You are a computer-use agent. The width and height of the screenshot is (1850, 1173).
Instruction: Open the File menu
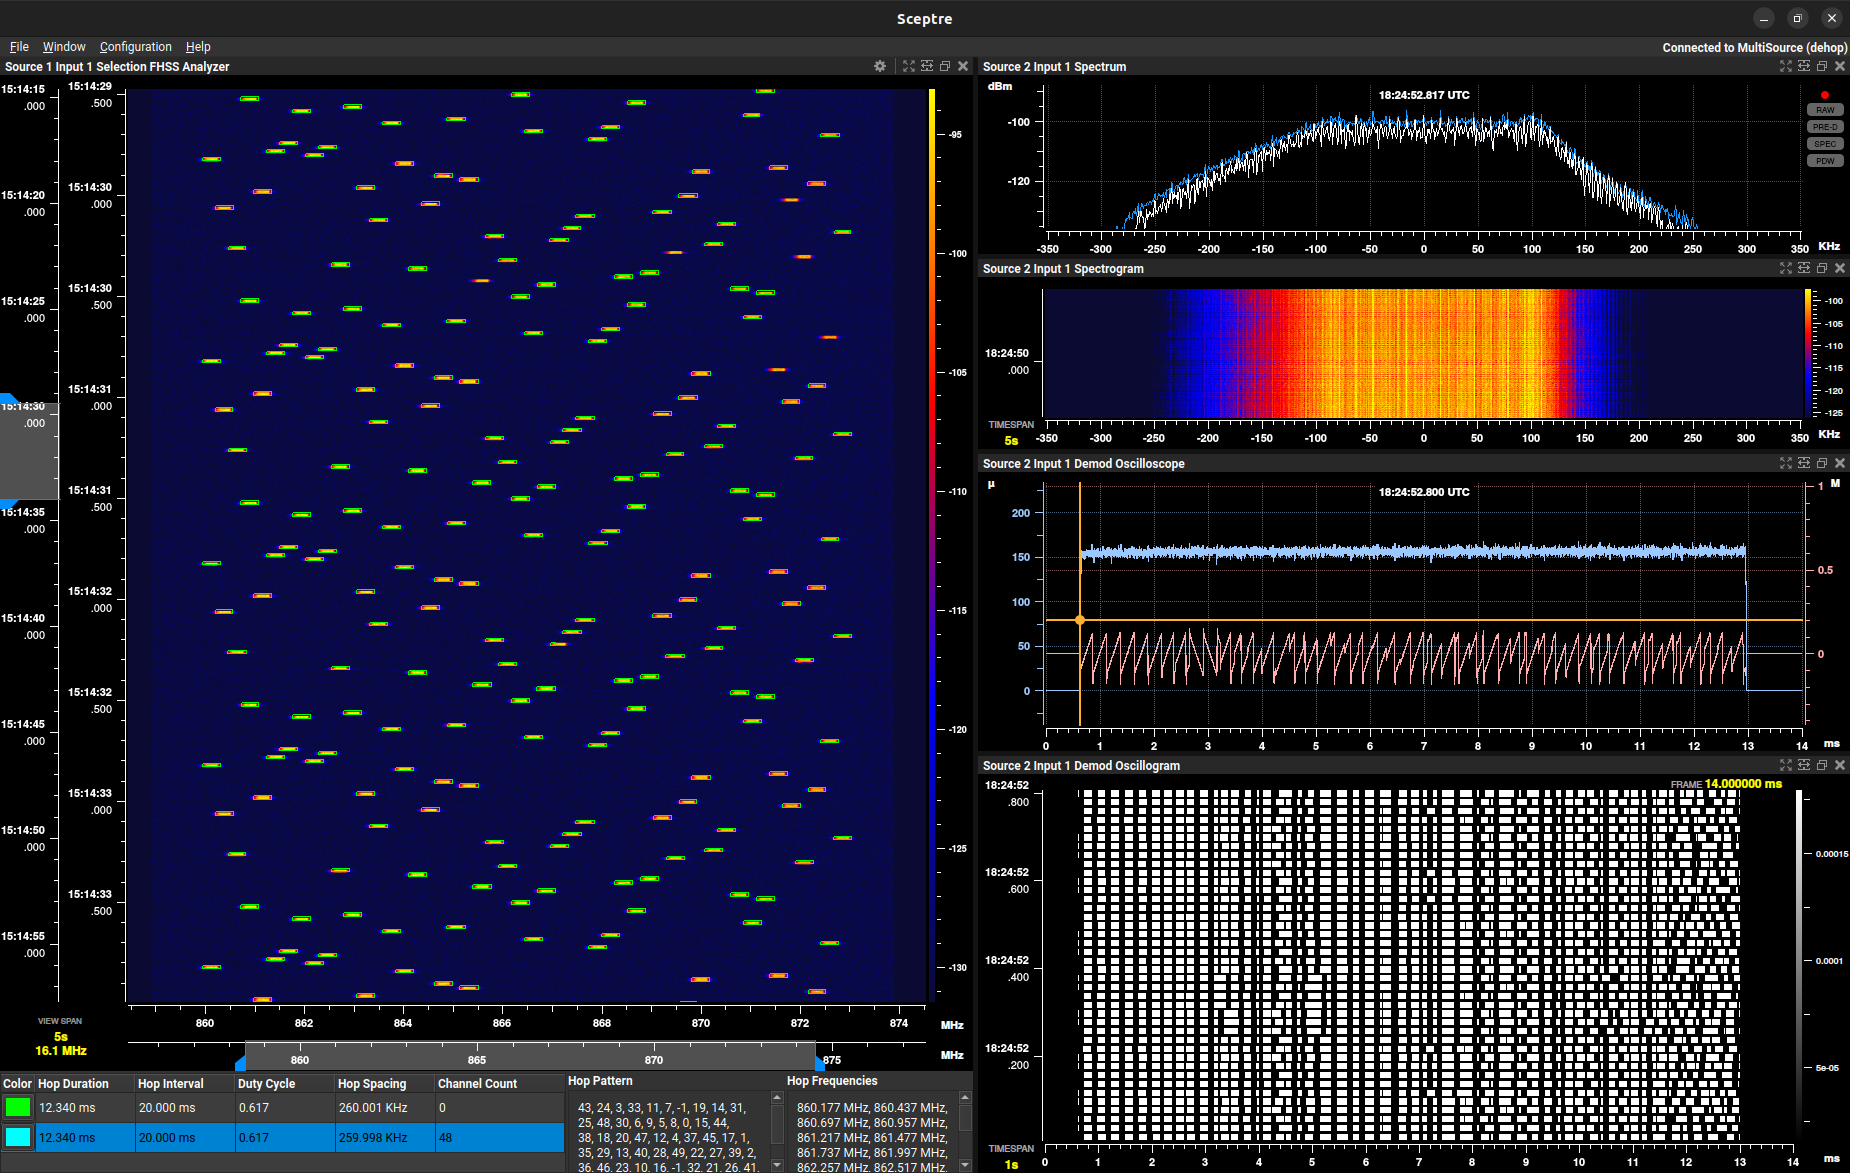pos(19,47)
